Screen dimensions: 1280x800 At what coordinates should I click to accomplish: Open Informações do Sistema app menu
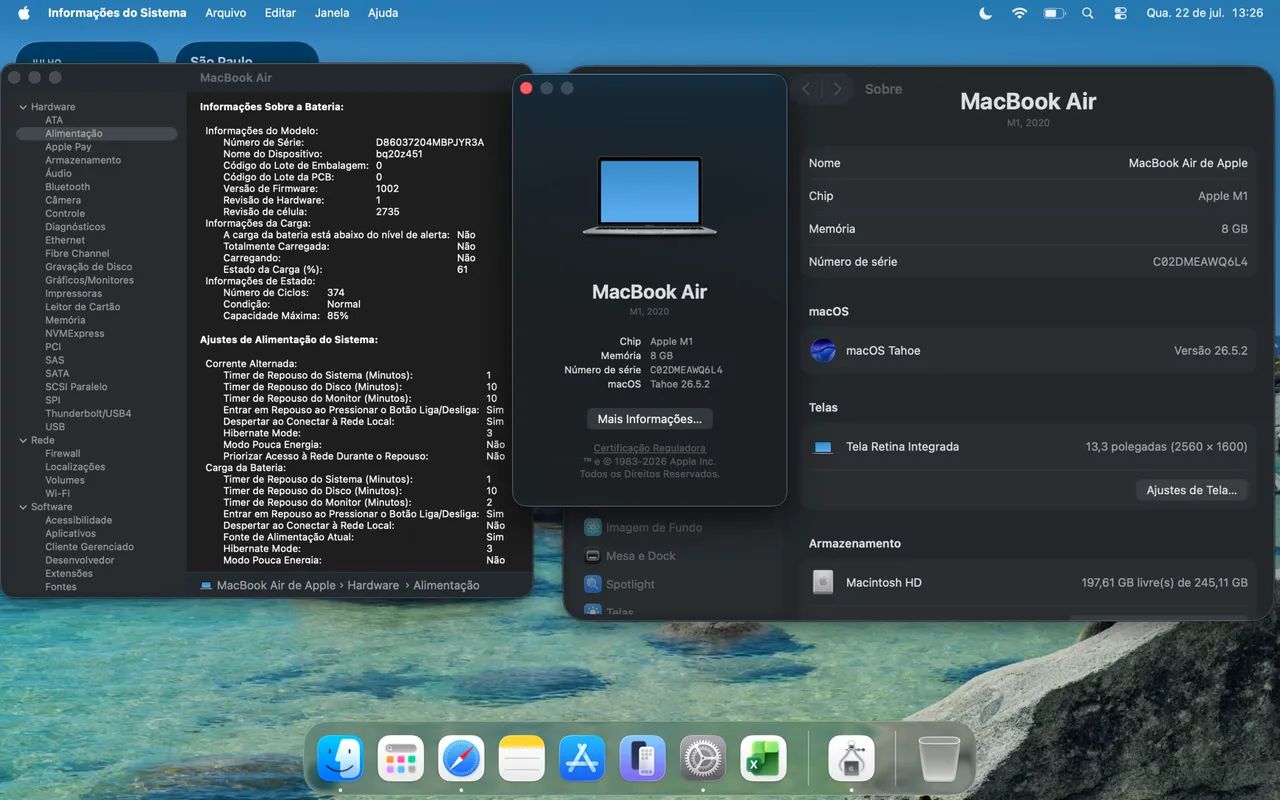[x=117, y=13]
